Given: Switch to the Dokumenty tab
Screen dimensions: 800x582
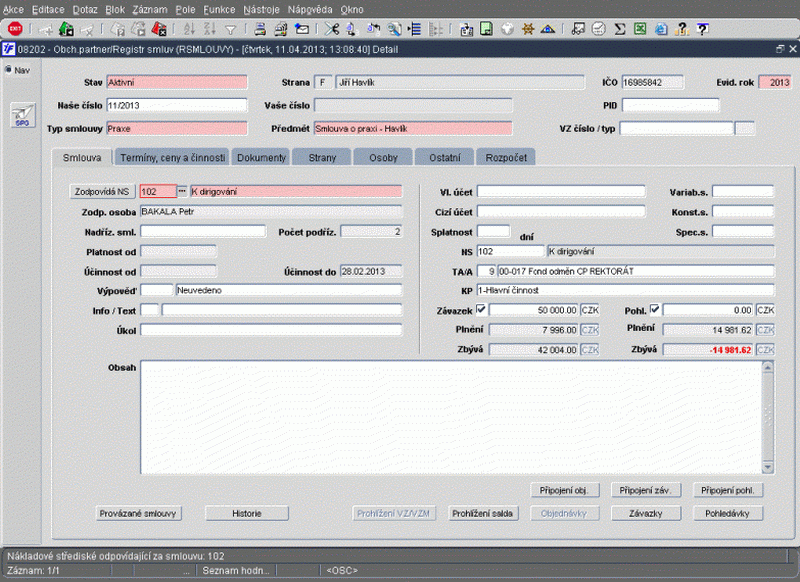Looking at the screenshot, I should 263,157.
